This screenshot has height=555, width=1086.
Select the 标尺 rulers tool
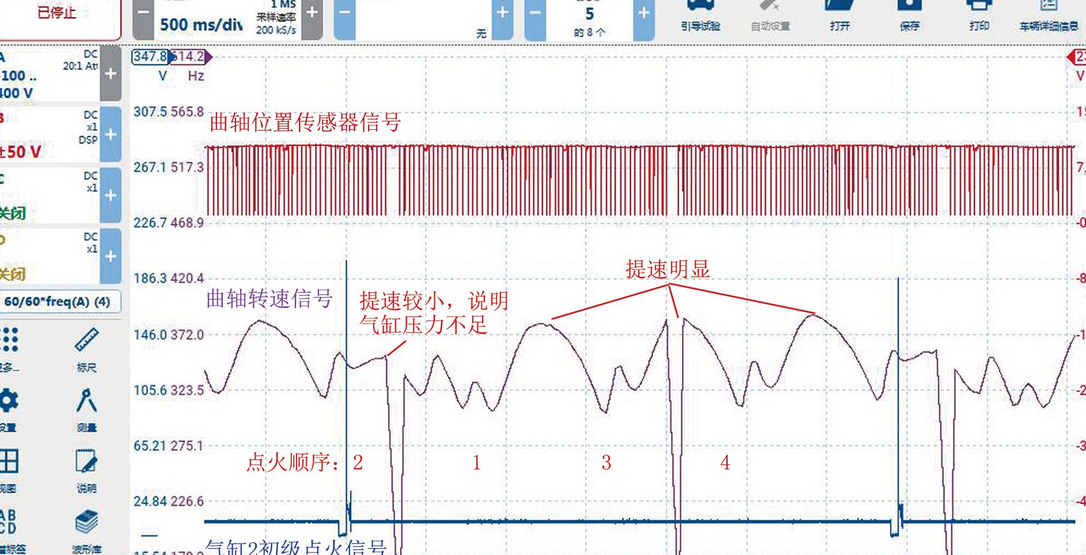point(87,348)
